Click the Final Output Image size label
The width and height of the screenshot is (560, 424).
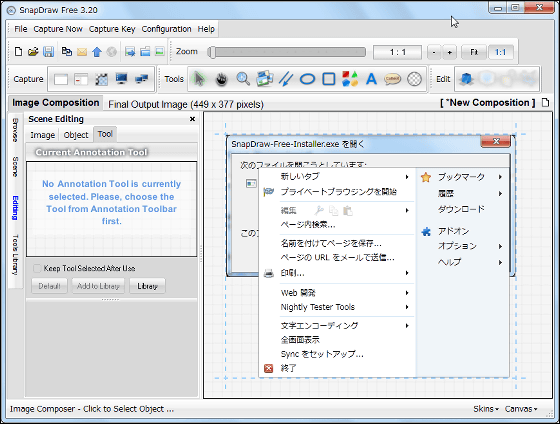[x=186, y=105]
